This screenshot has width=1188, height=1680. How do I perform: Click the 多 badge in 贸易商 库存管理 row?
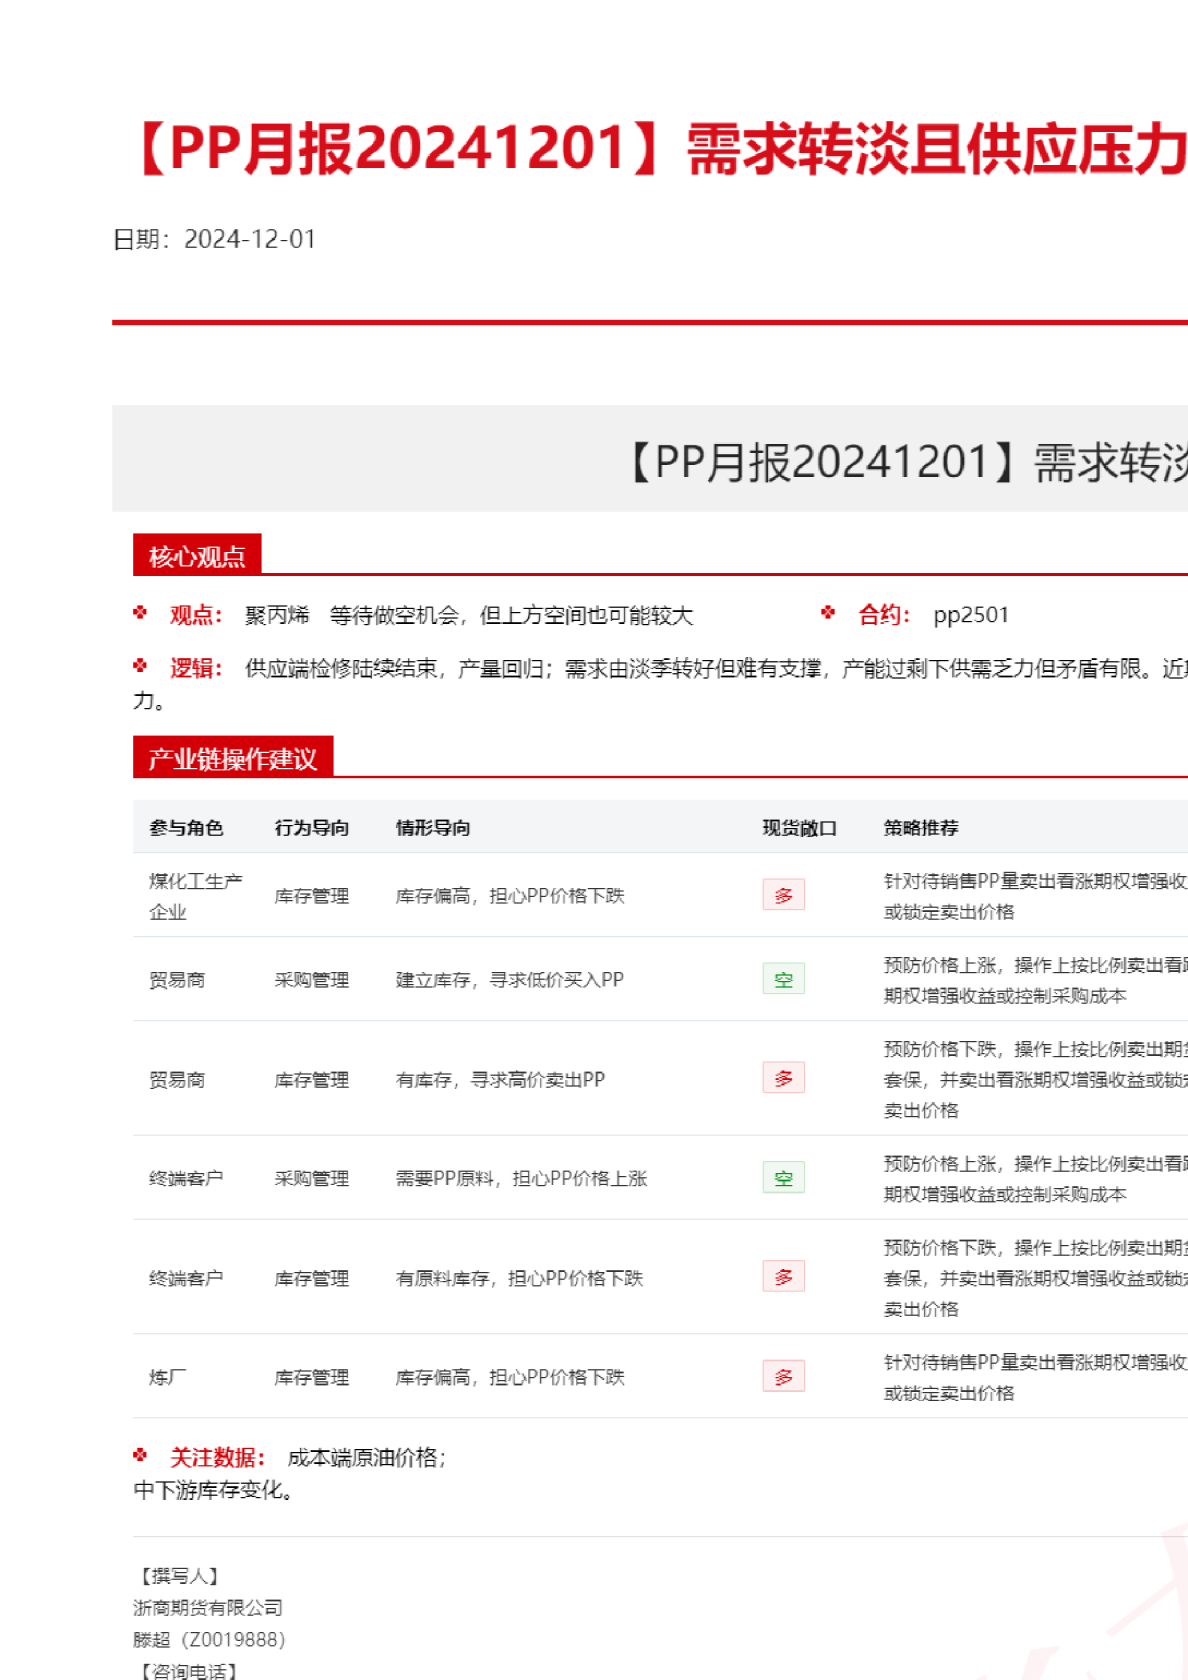click(x=783, y=1078)
